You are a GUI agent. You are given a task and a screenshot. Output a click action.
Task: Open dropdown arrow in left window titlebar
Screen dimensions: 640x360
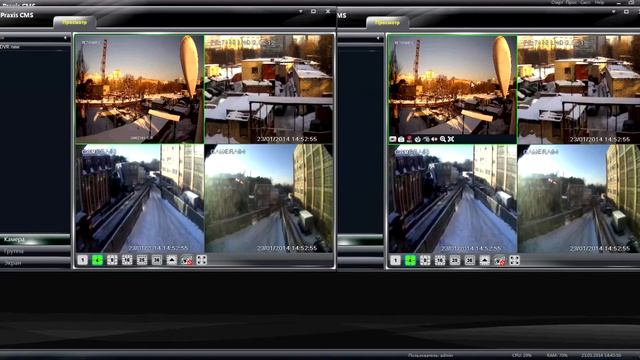(x=301, y=11)
